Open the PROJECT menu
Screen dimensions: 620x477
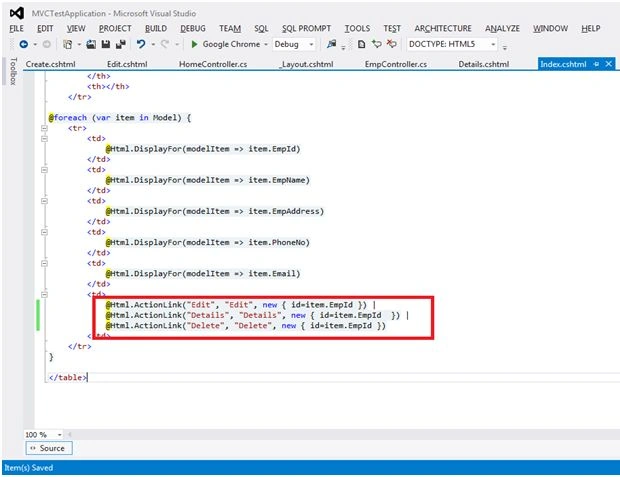(x=115, y=28)
